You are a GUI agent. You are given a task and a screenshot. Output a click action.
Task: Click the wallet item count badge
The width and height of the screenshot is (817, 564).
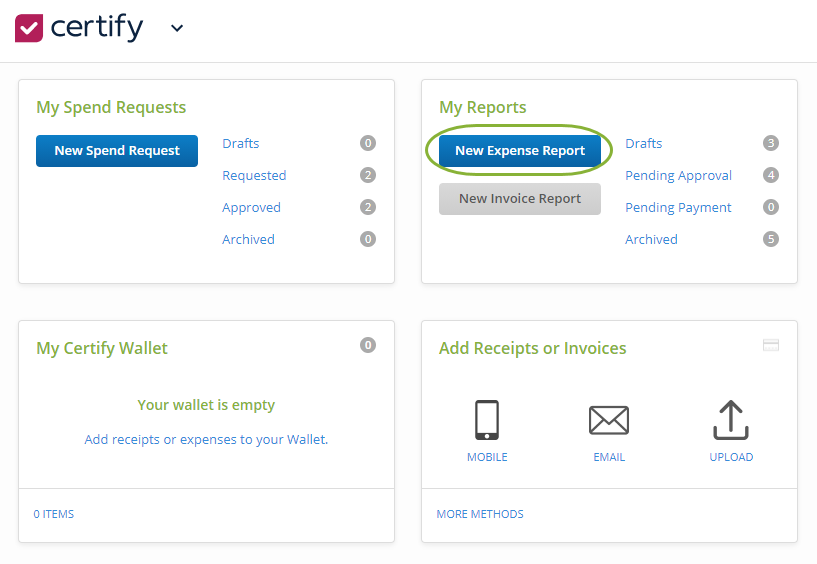click(368, 345)
